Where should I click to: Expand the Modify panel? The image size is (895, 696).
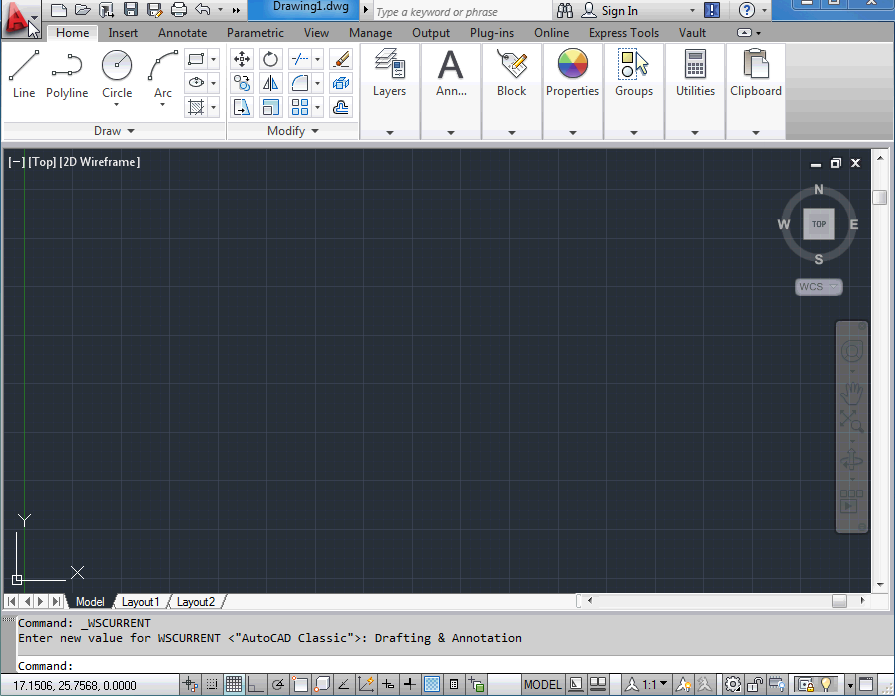[x=289, y=130]
